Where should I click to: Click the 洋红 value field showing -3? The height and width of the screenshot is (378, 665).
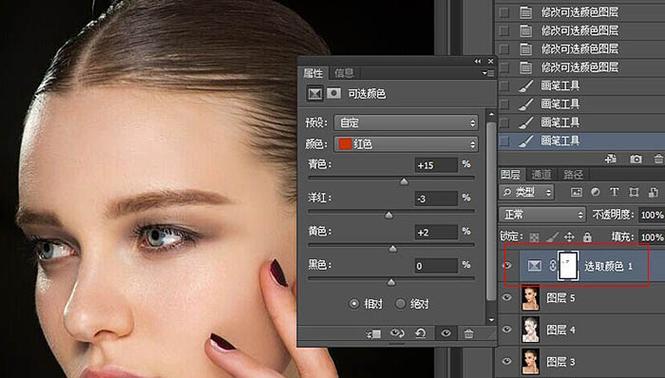click(x=436, y=199)
